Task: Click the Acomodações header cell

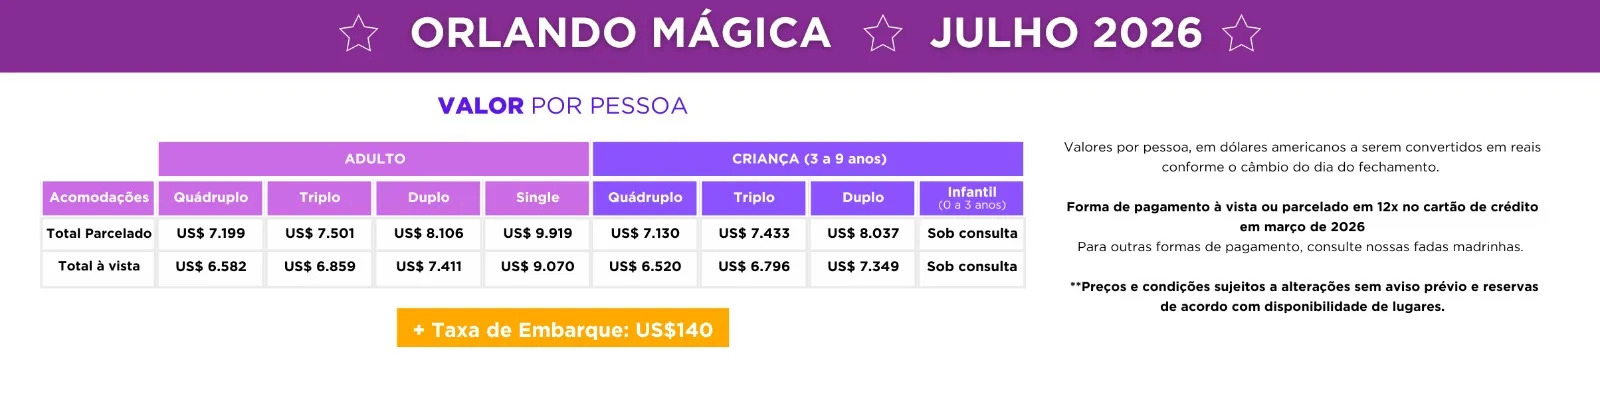Action: coord(98,198)
